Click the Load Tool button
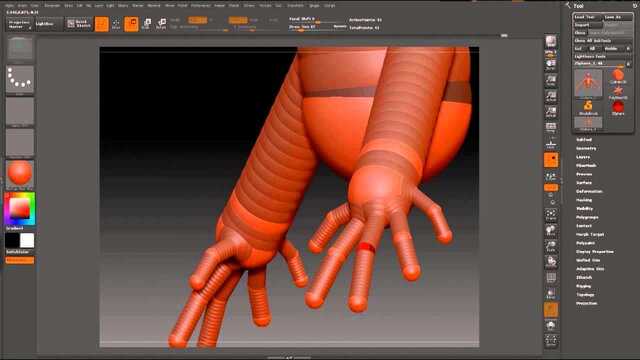Screen dimensions: 640x360 tap(588, 17)
